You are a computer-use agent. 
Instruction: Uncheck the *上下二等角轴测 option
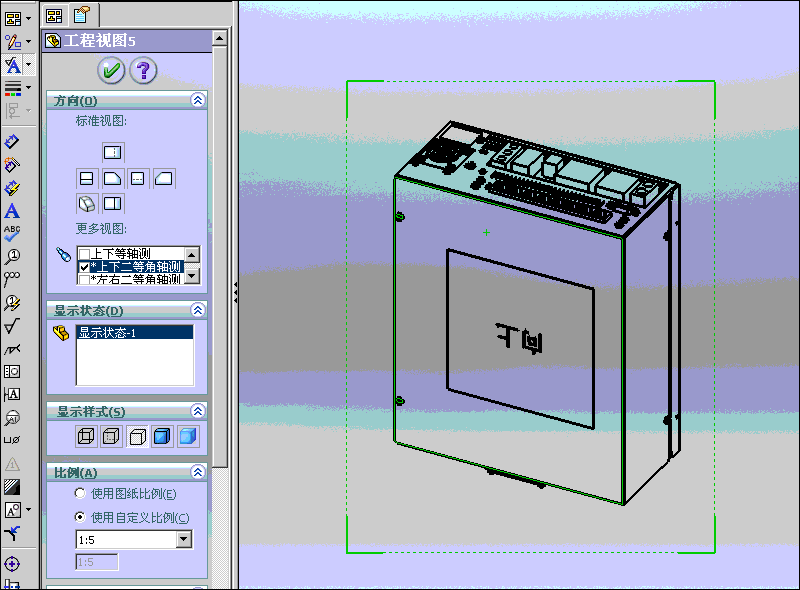click(84, 267)
